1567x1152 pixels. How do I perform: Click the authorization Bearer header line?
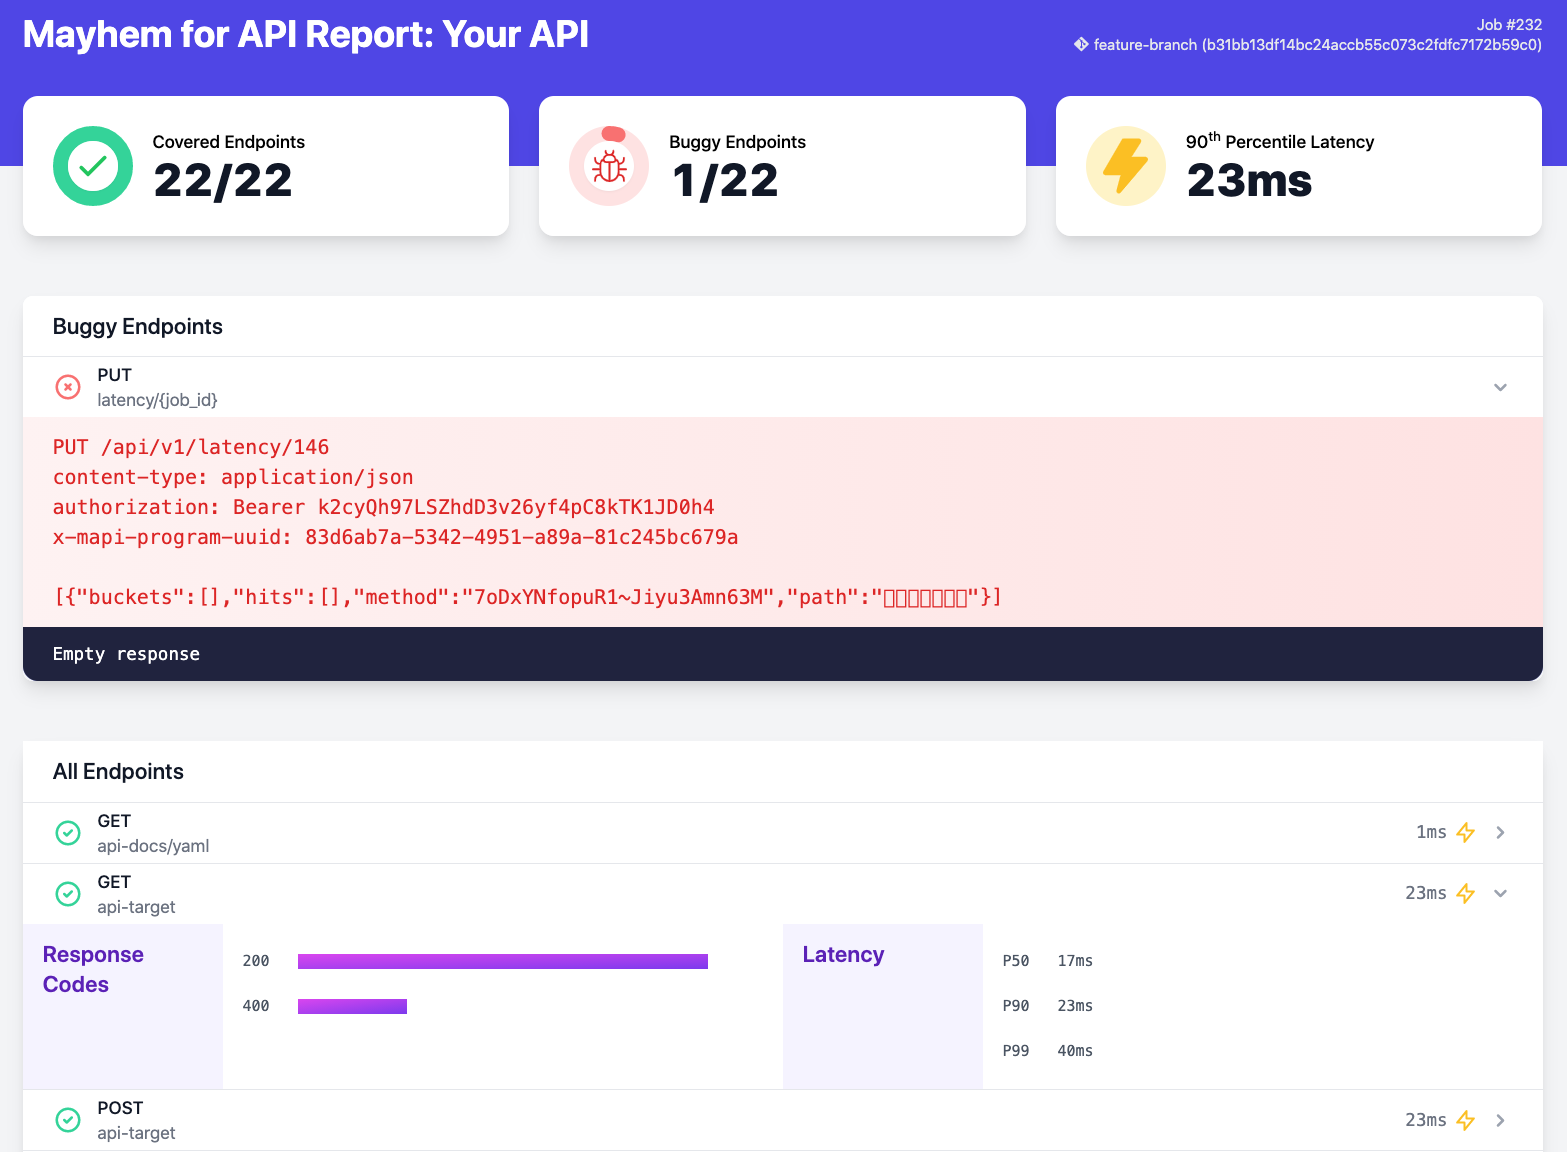point(384,507)
